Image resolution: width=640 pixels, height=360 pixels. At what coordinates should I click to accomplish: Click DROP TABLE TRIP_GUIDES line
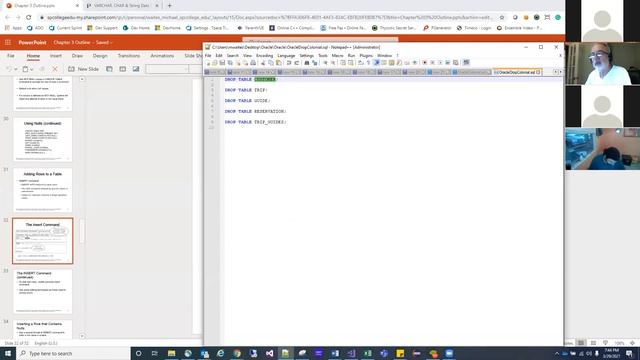click(x=256, y=122)
